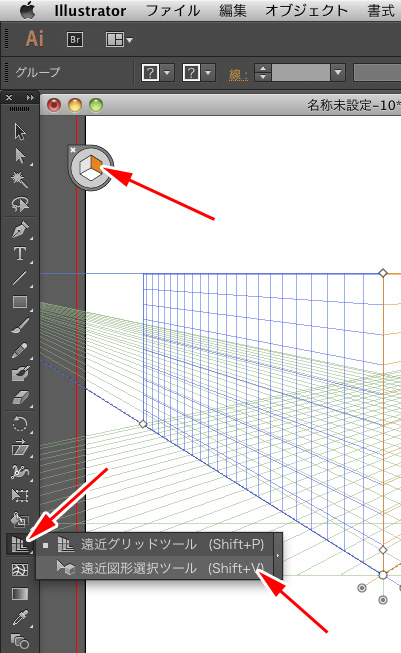The height and width of the screenshot is (653, 401).
Task: Select the Paintbrush tool
Action: (20, 326)
